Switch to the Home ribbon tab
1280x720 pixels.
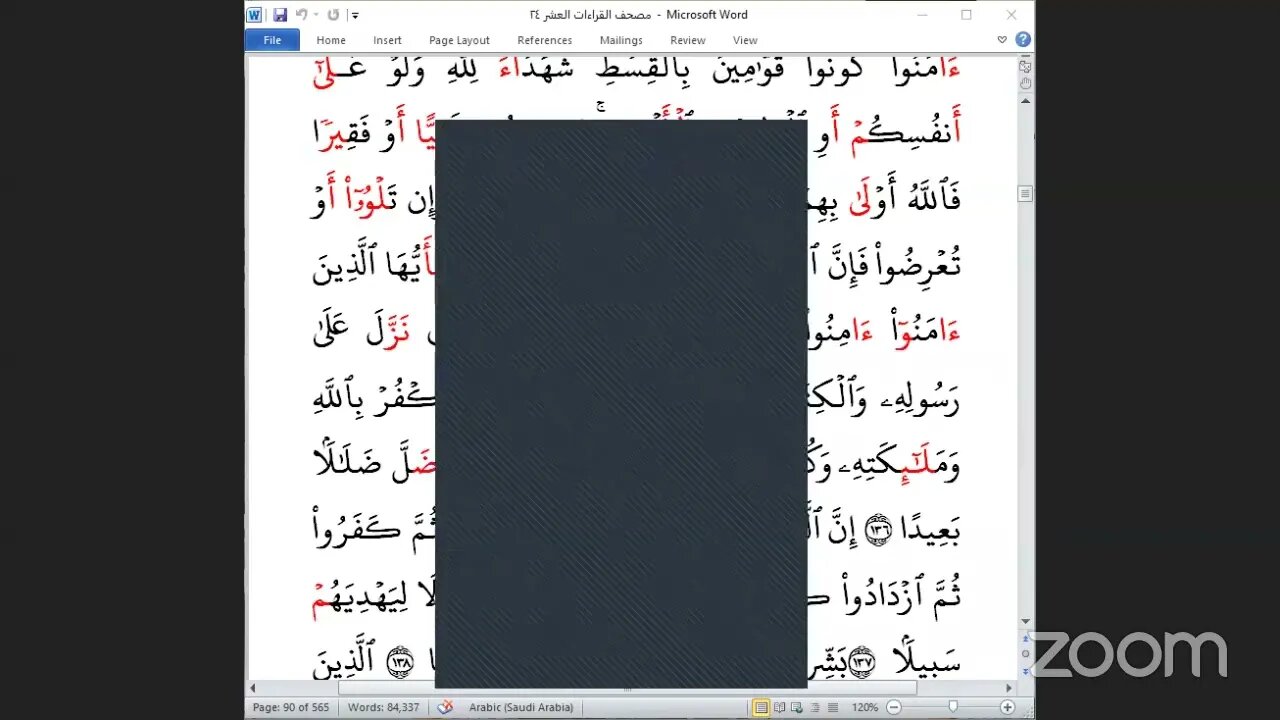tap(331, 40)
